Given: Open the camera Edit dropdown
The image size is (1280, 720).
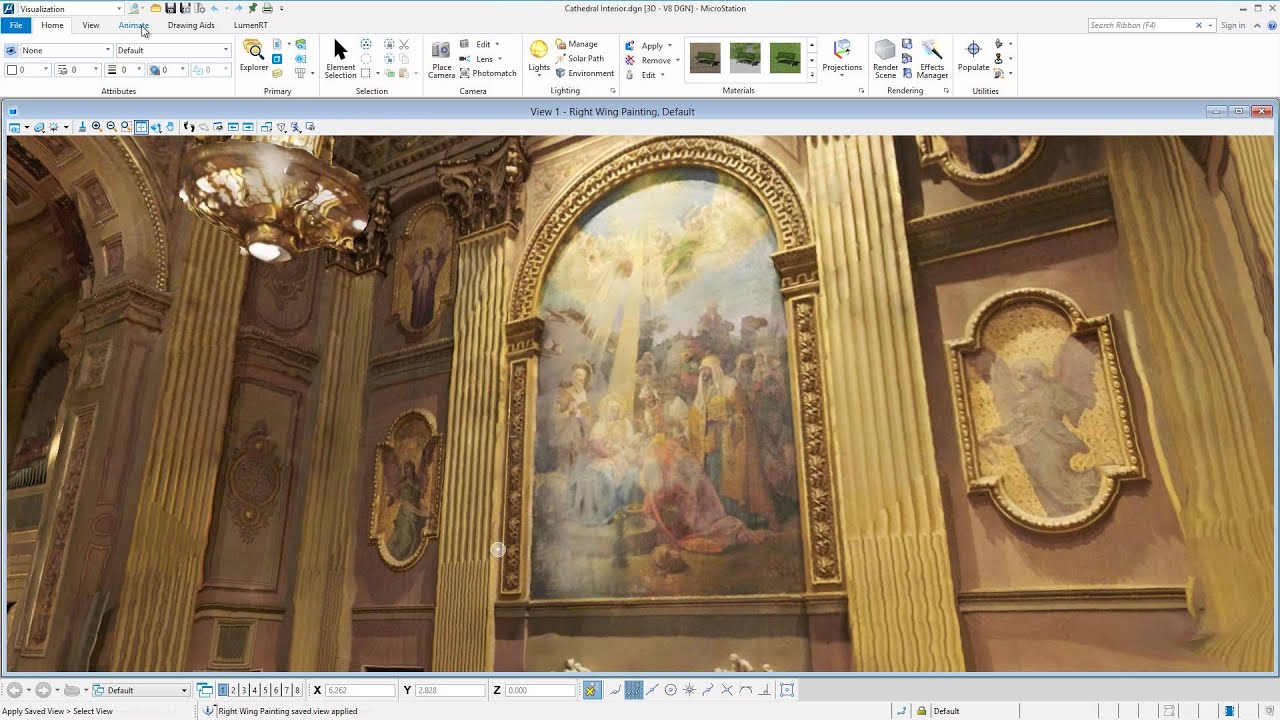Looking at the screenshot, I should pyautogui.click(x=480, y=44).
